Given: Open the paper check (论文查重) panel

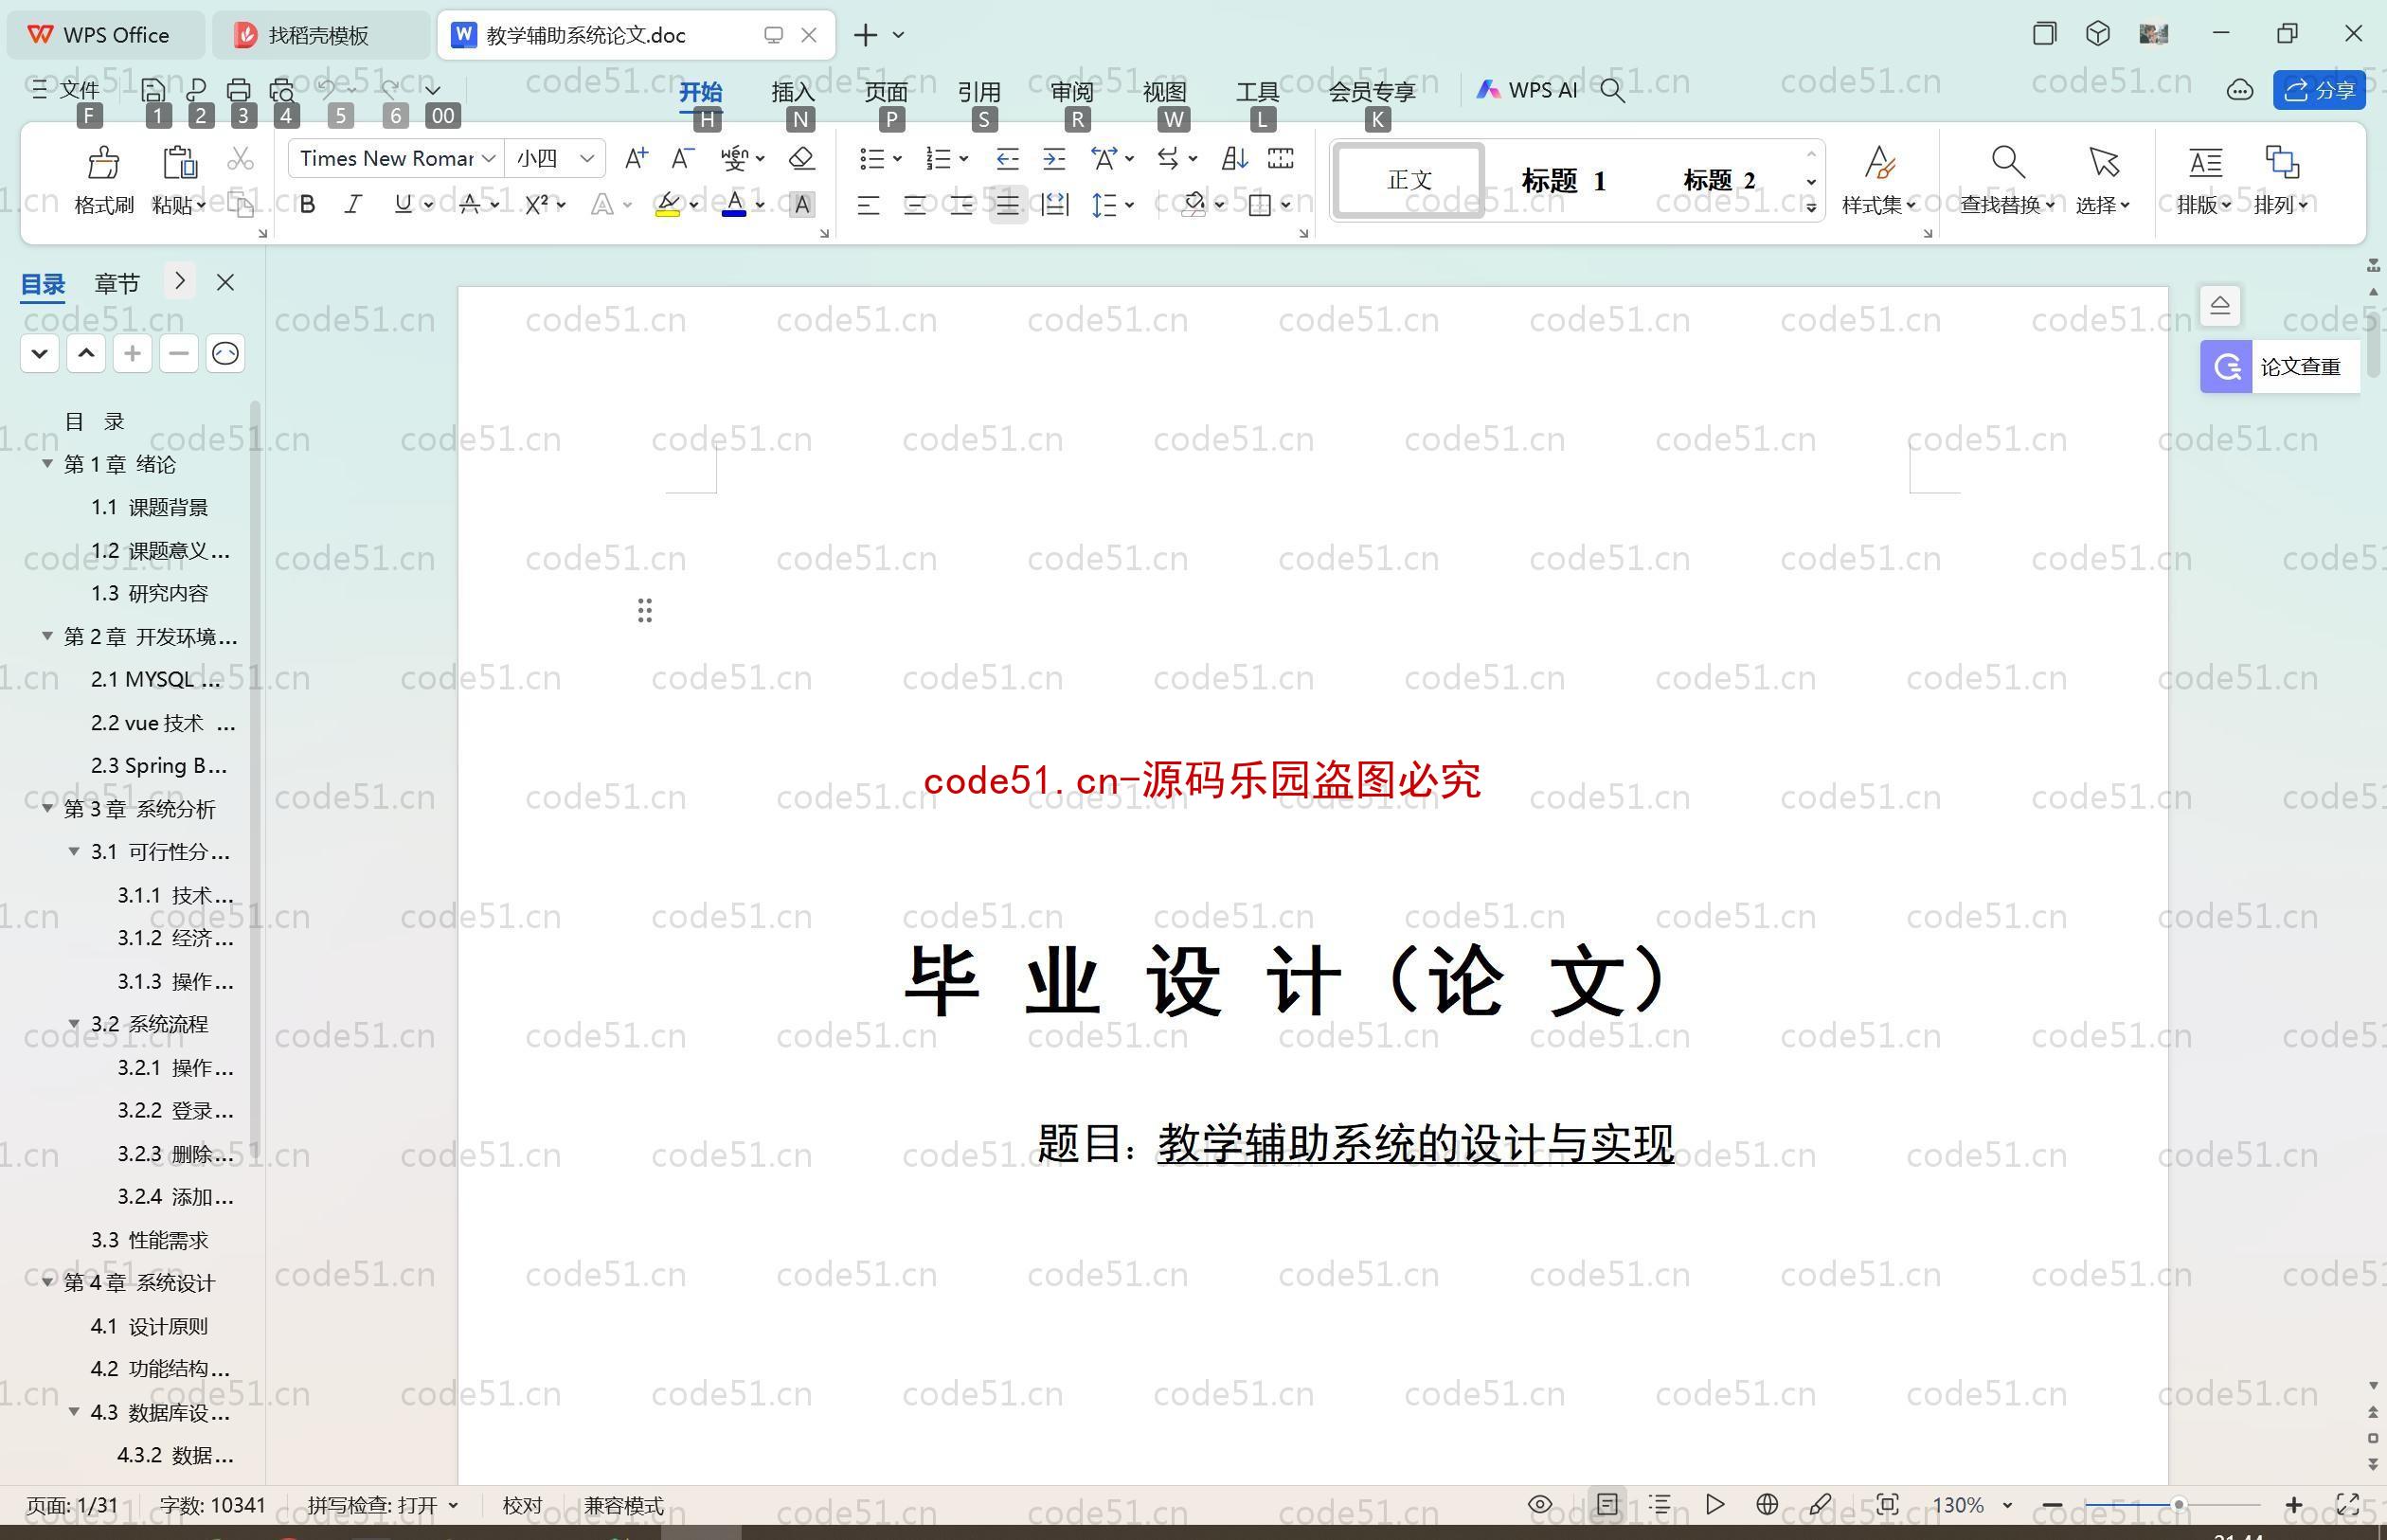Looking at the screenshot, I should (x=2279, y=367).
